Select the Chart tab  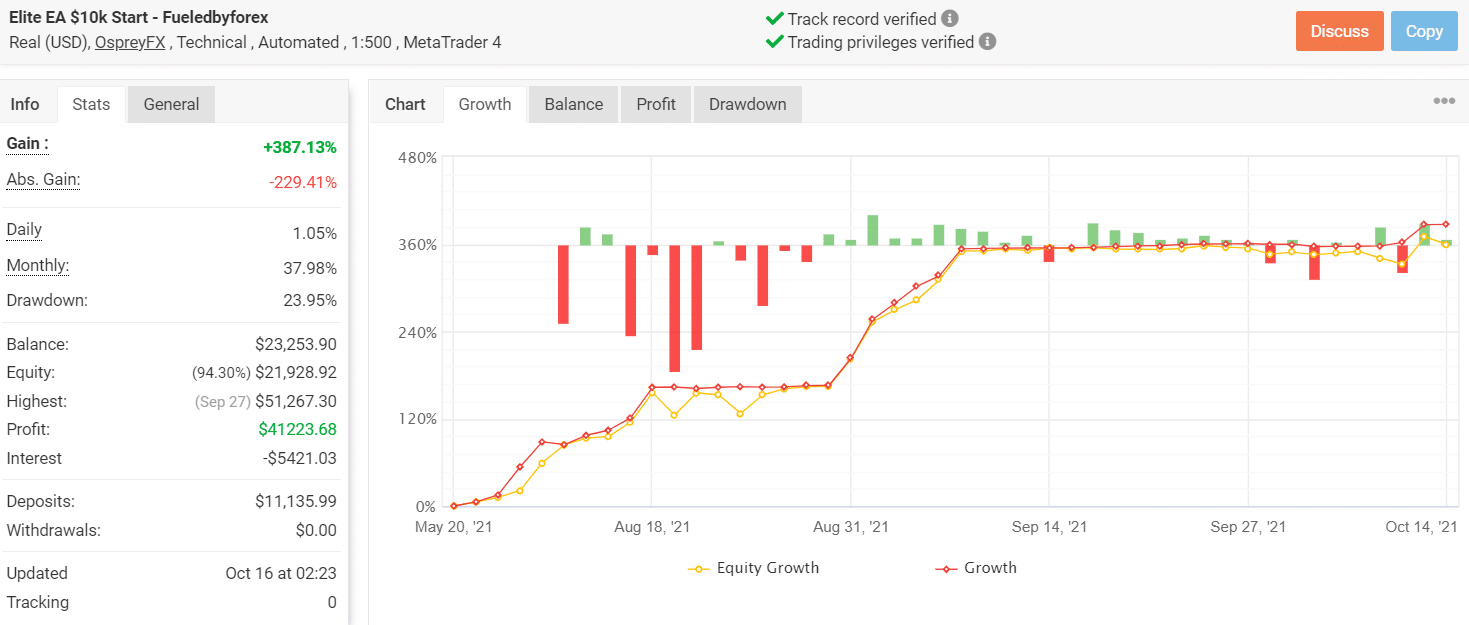(405, 103)
